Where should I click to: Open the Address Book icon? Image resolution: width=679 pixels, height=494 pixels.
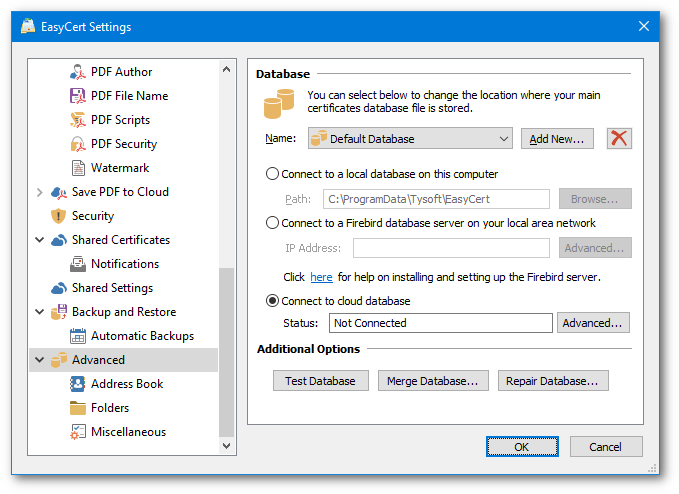[x=78, y=384]
